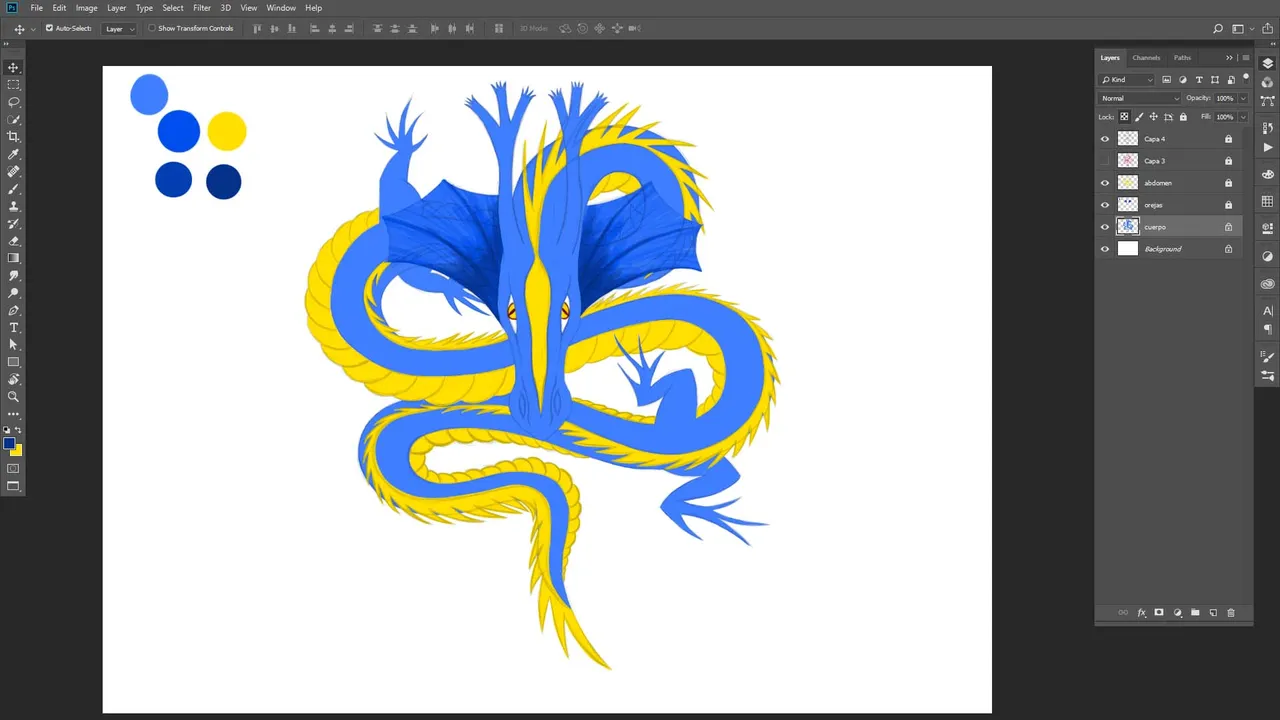This screenshot has width=1280, height=720.
Task: Select the Eyedropper tool
Action: pos(13,154)
